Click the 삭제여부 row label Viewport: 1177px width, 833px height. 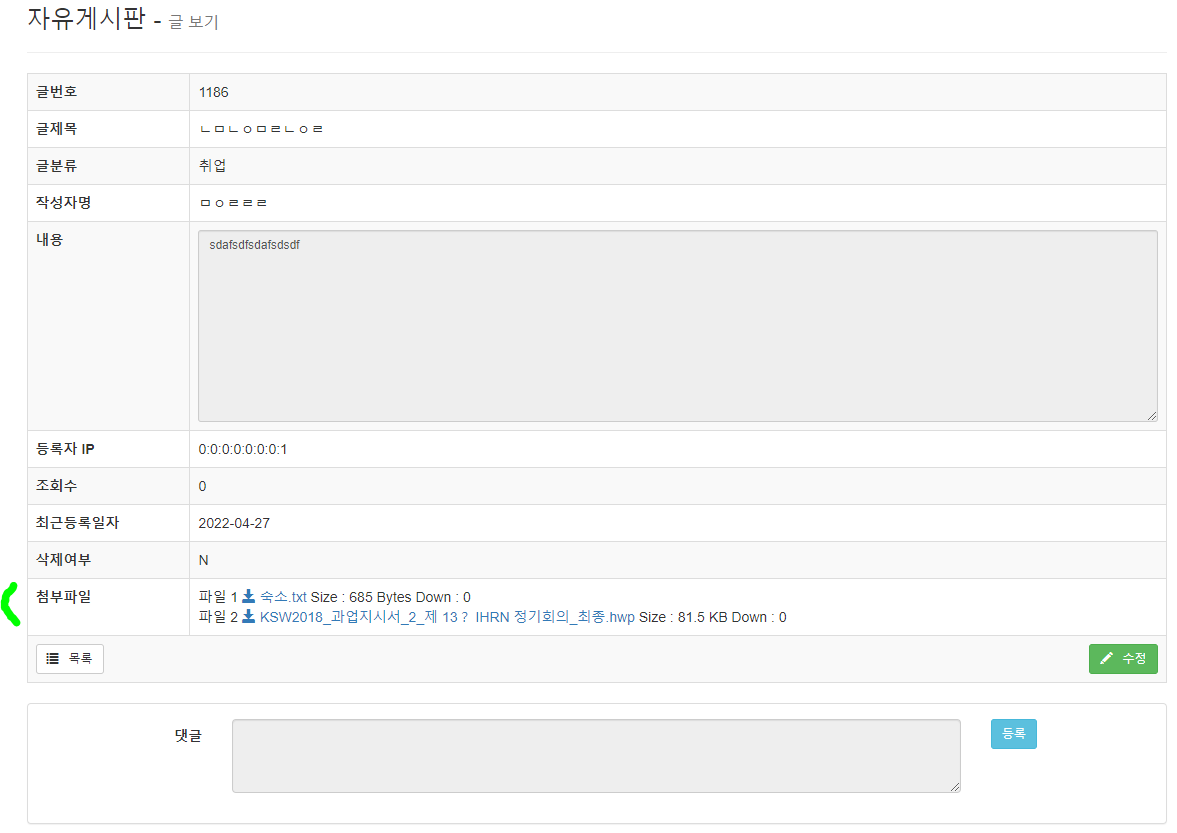(x=64, y=559)
